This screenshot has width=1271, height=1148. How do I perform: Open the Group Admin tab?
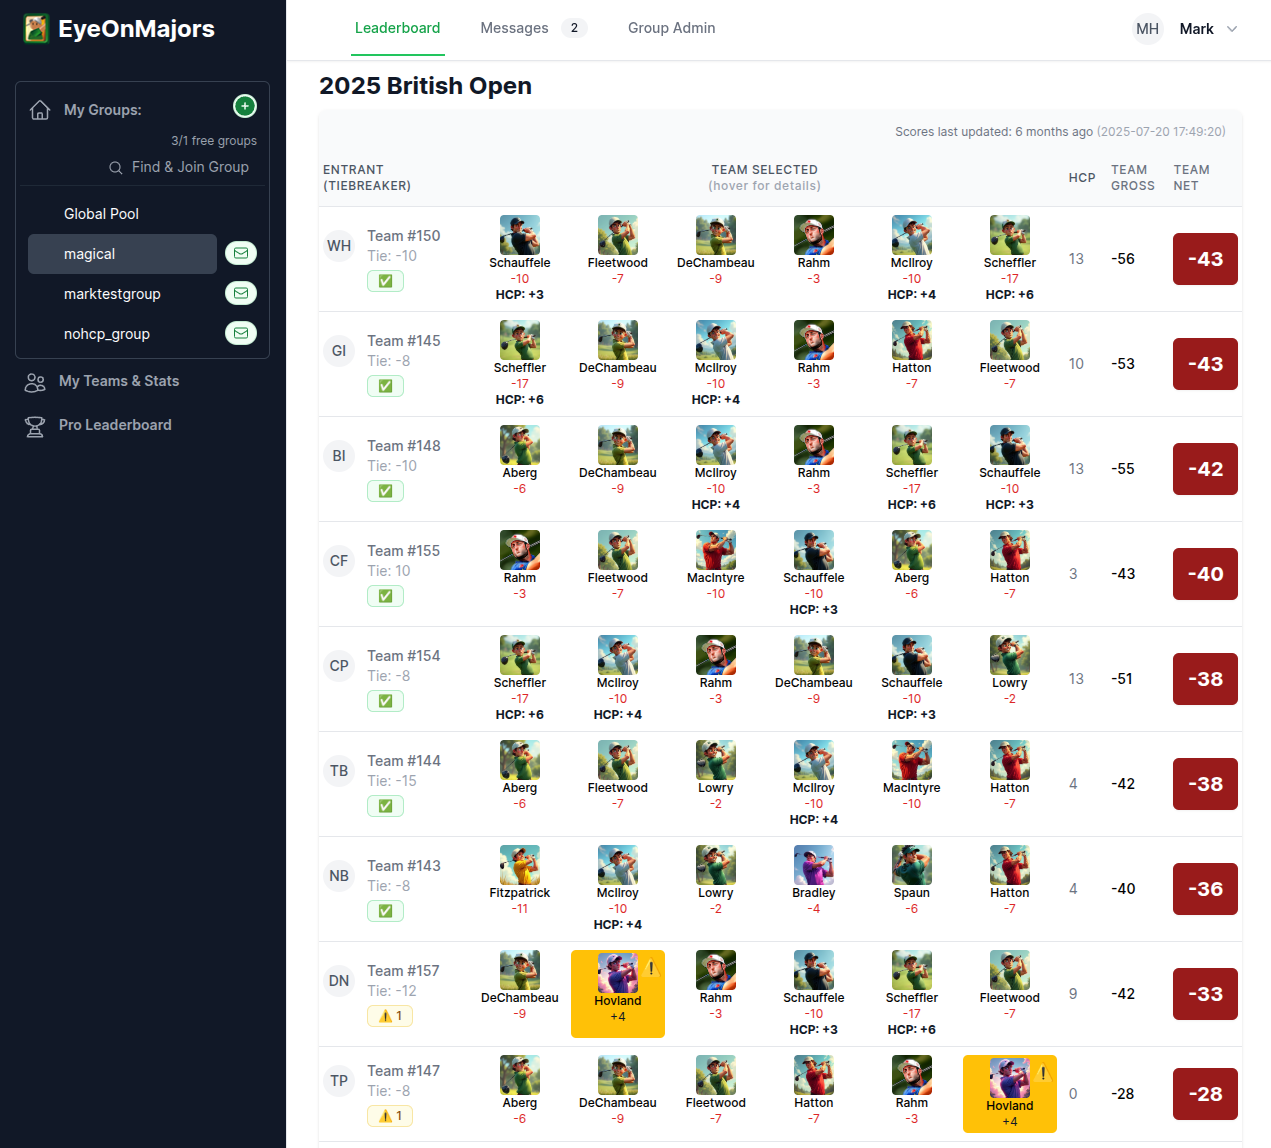[671, 28]
